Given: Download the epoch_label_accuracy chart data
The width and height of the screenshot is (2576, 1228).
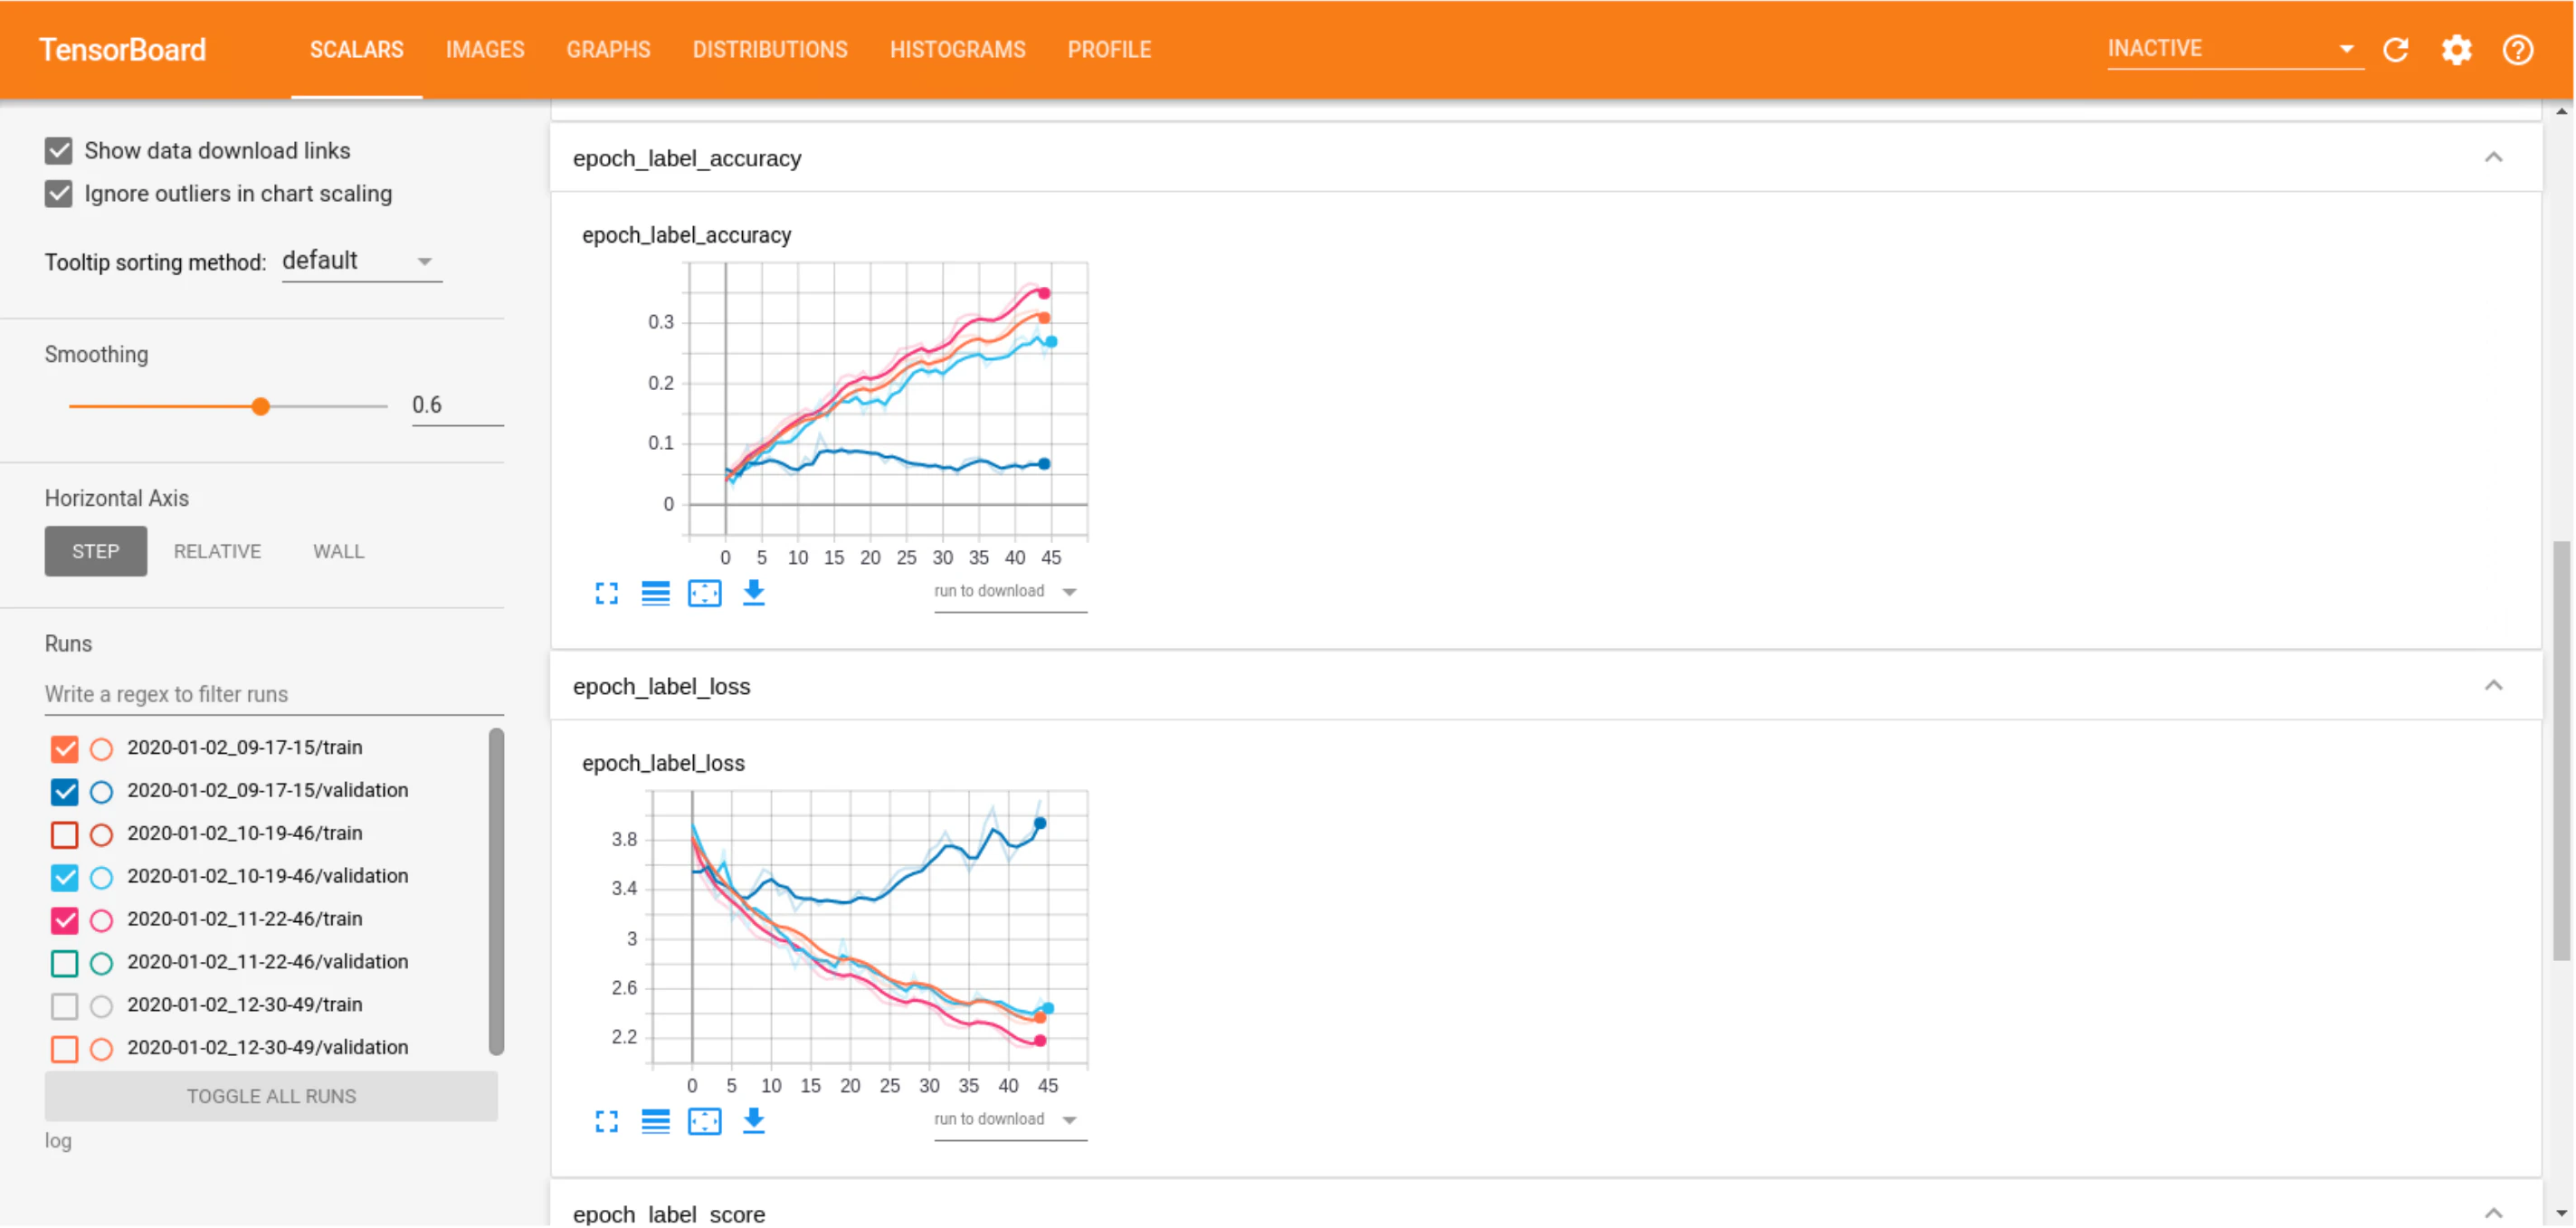Looking at the screenshot, I should 753,593.
